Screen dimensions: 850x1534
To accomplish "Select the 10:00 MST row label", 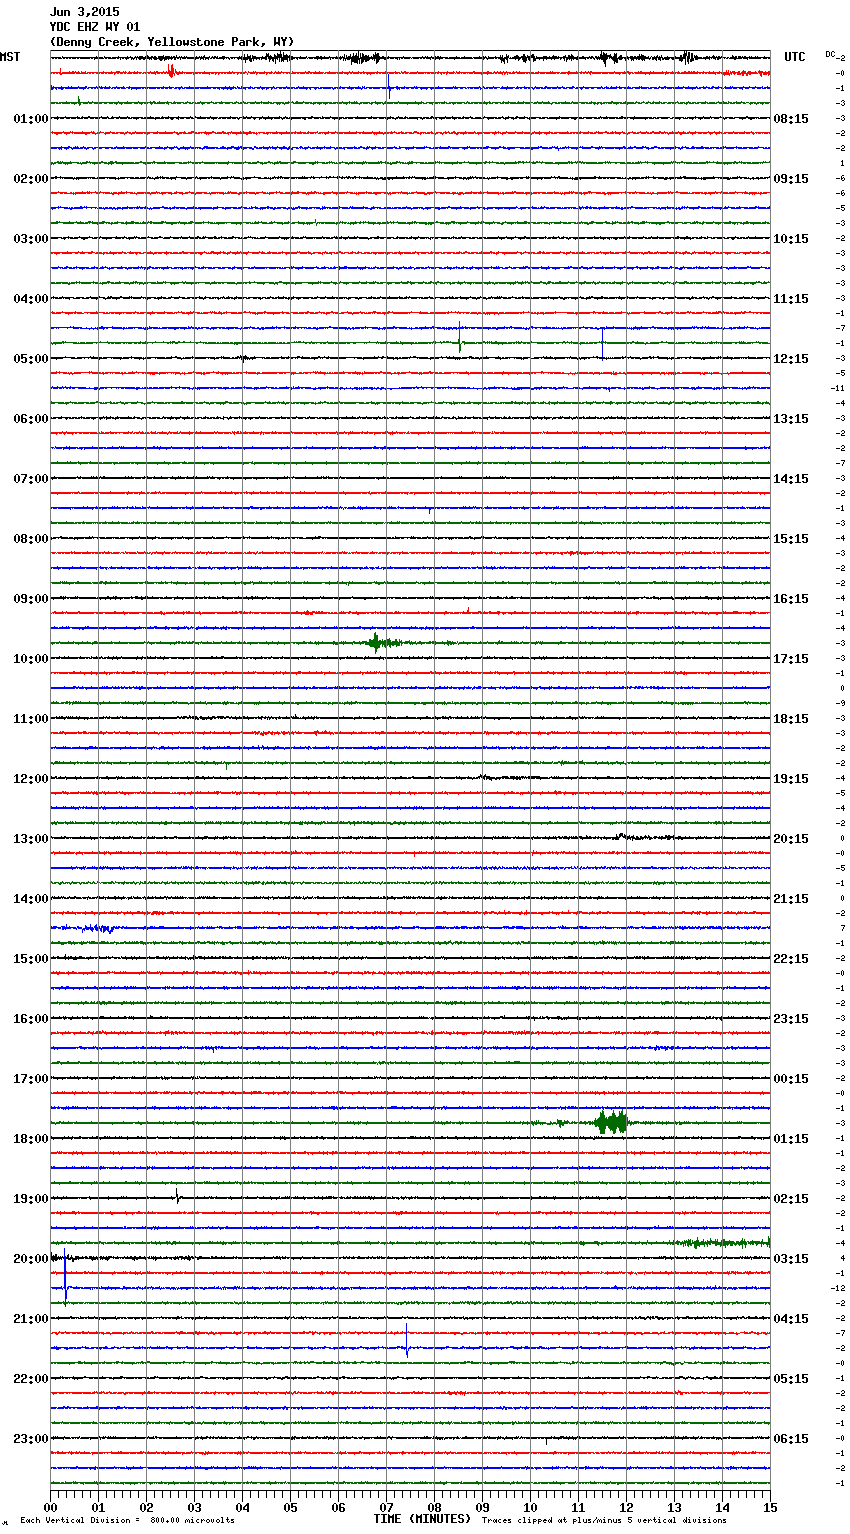I will click(x=31, y=659).
